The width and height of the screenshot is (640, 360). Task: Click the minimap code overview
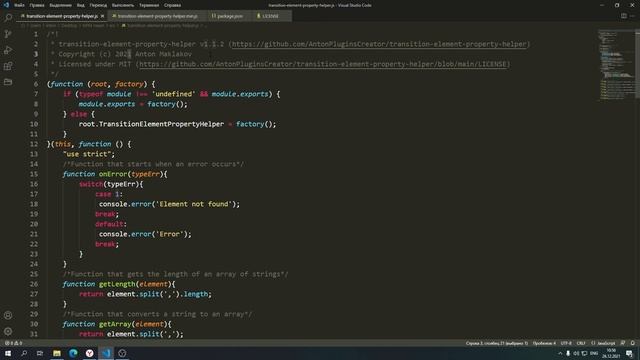tap(616, 64)
